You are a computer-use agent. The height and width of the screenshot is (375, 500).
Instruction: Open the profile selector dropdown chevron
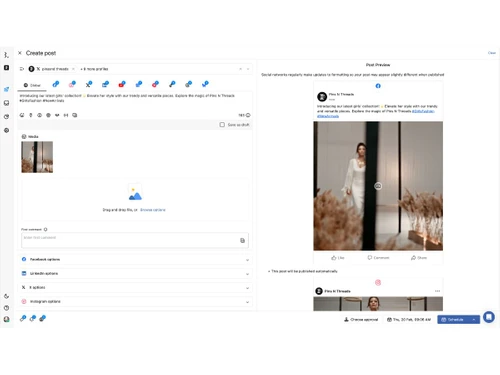[248, 69]
